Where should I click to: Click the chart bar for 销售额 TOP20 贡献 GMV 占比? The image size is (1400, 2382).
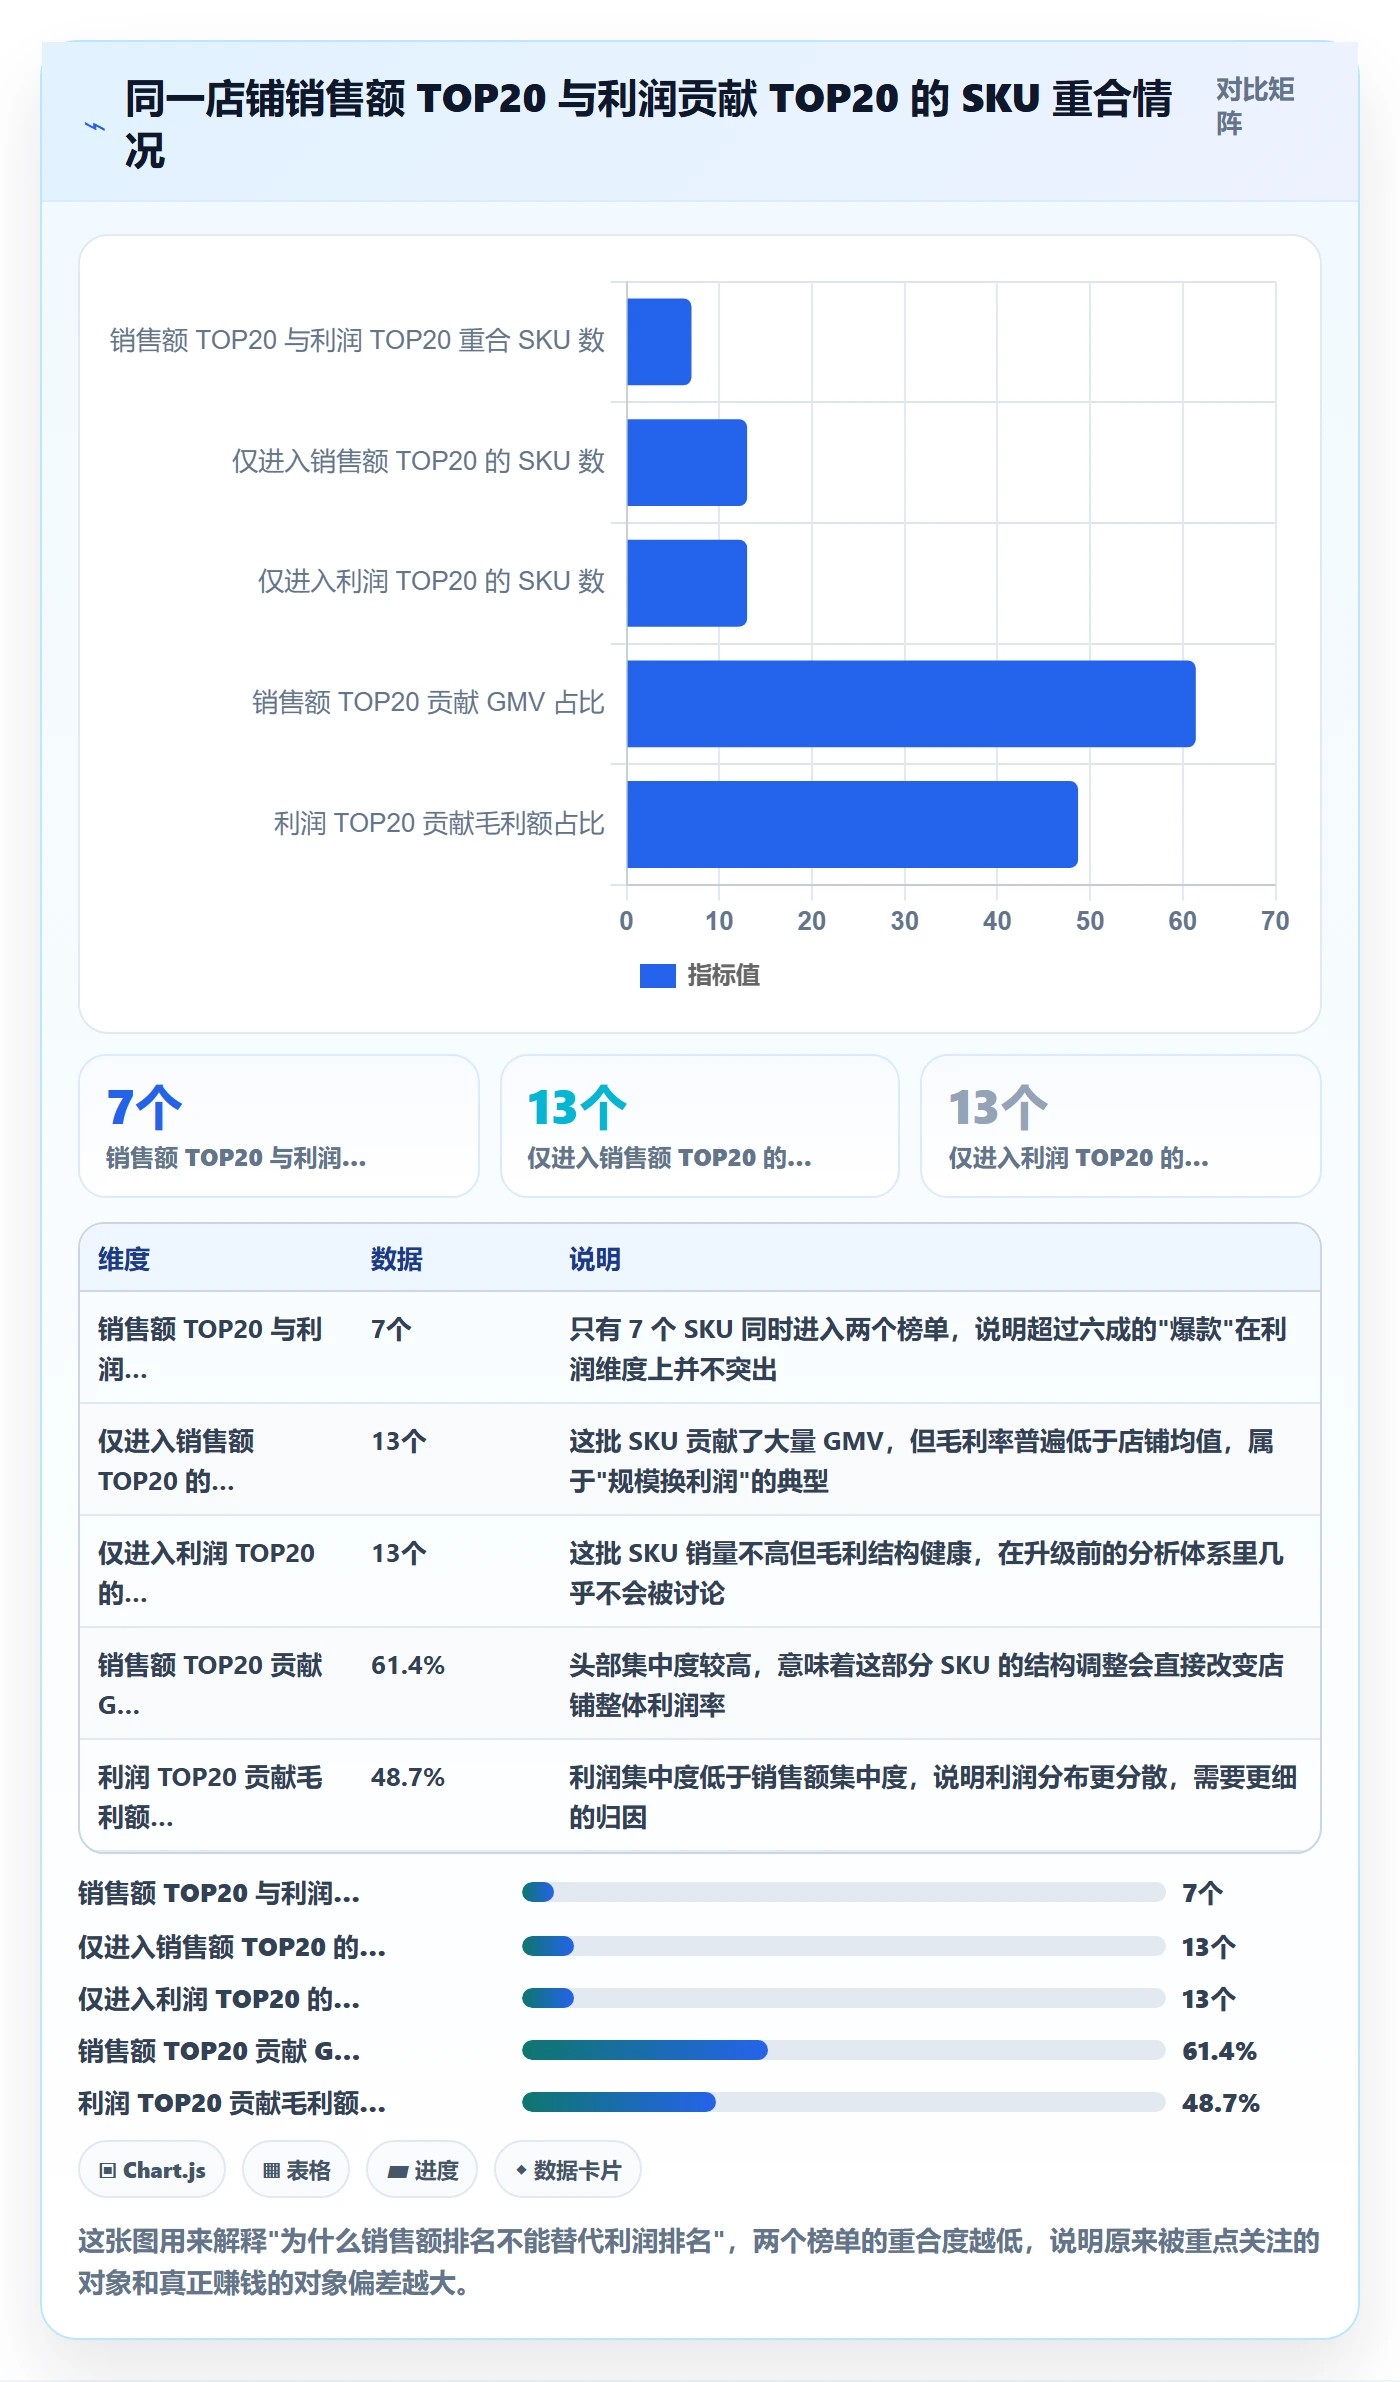pos(911,704)
